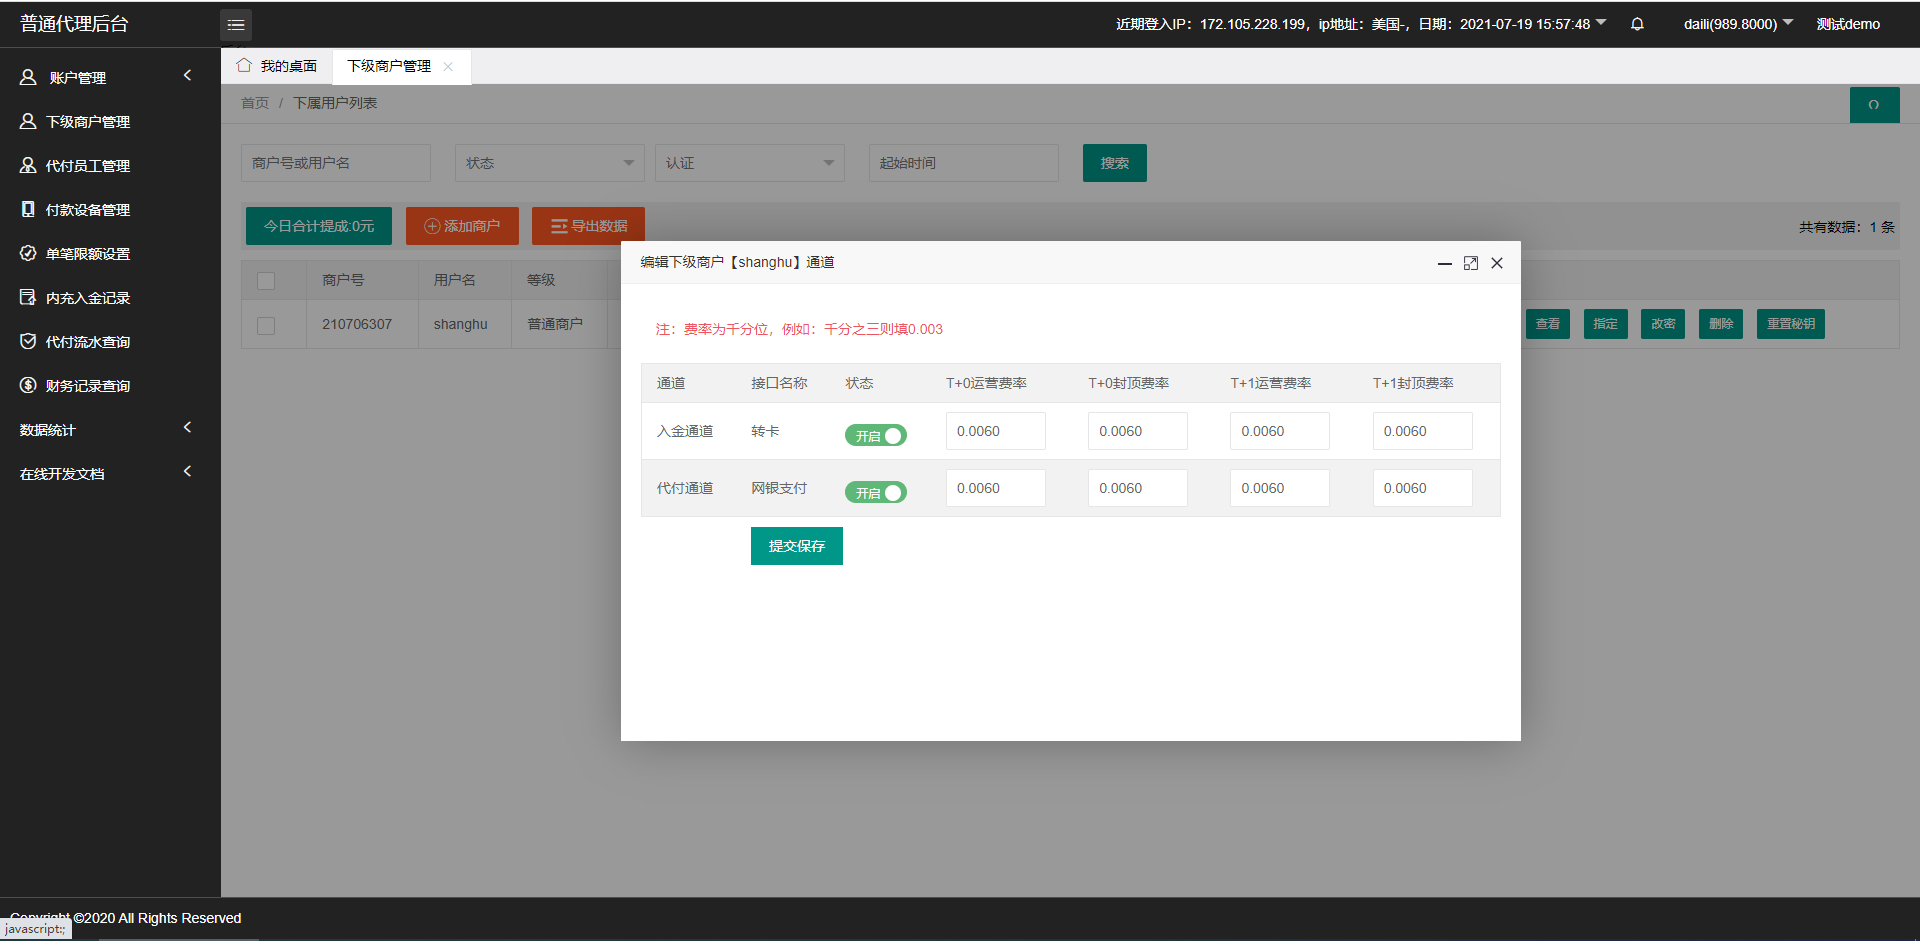Image resolution: width=1920 pixels, height=941 pixels.
Task: Expand the 数据统计 sidebar section
Action: [105, 430]
